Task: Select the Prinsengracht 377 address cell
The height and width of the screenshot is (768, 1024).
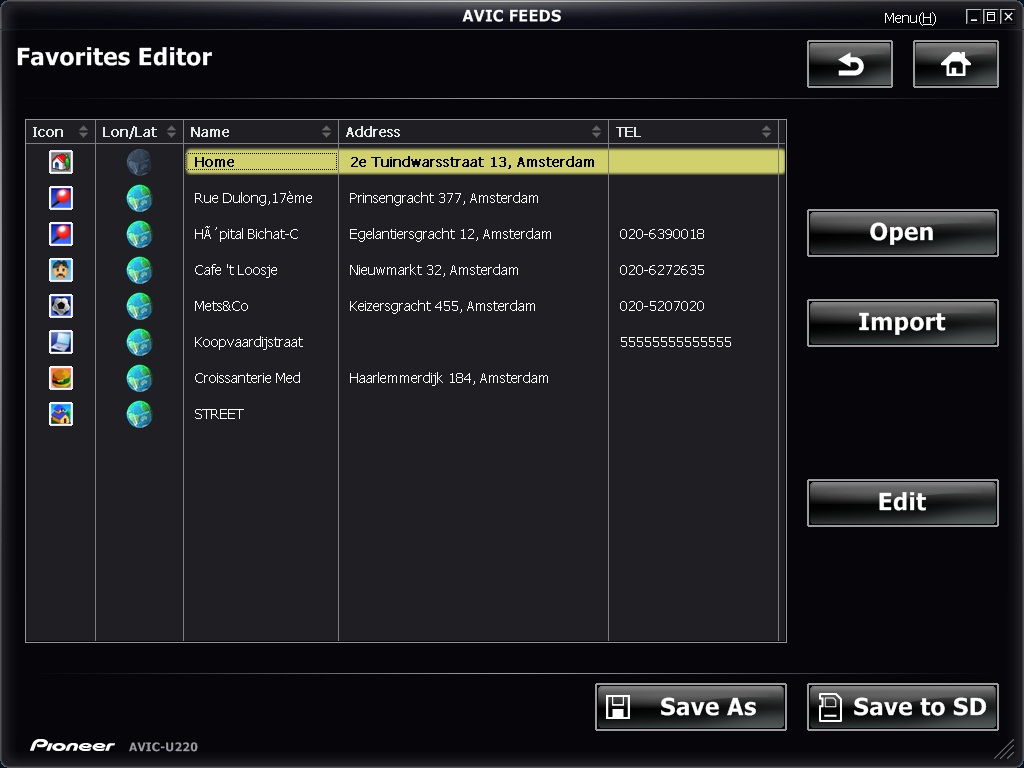Action: 444,198
